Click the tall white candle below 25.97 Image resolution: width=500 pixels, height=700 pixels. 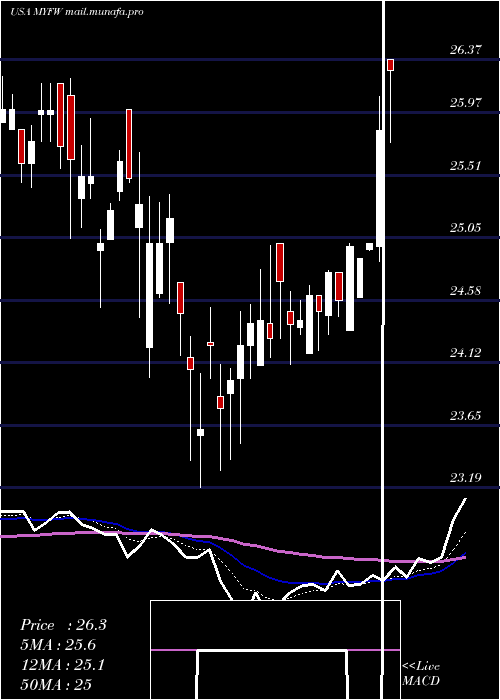(380, 188)
